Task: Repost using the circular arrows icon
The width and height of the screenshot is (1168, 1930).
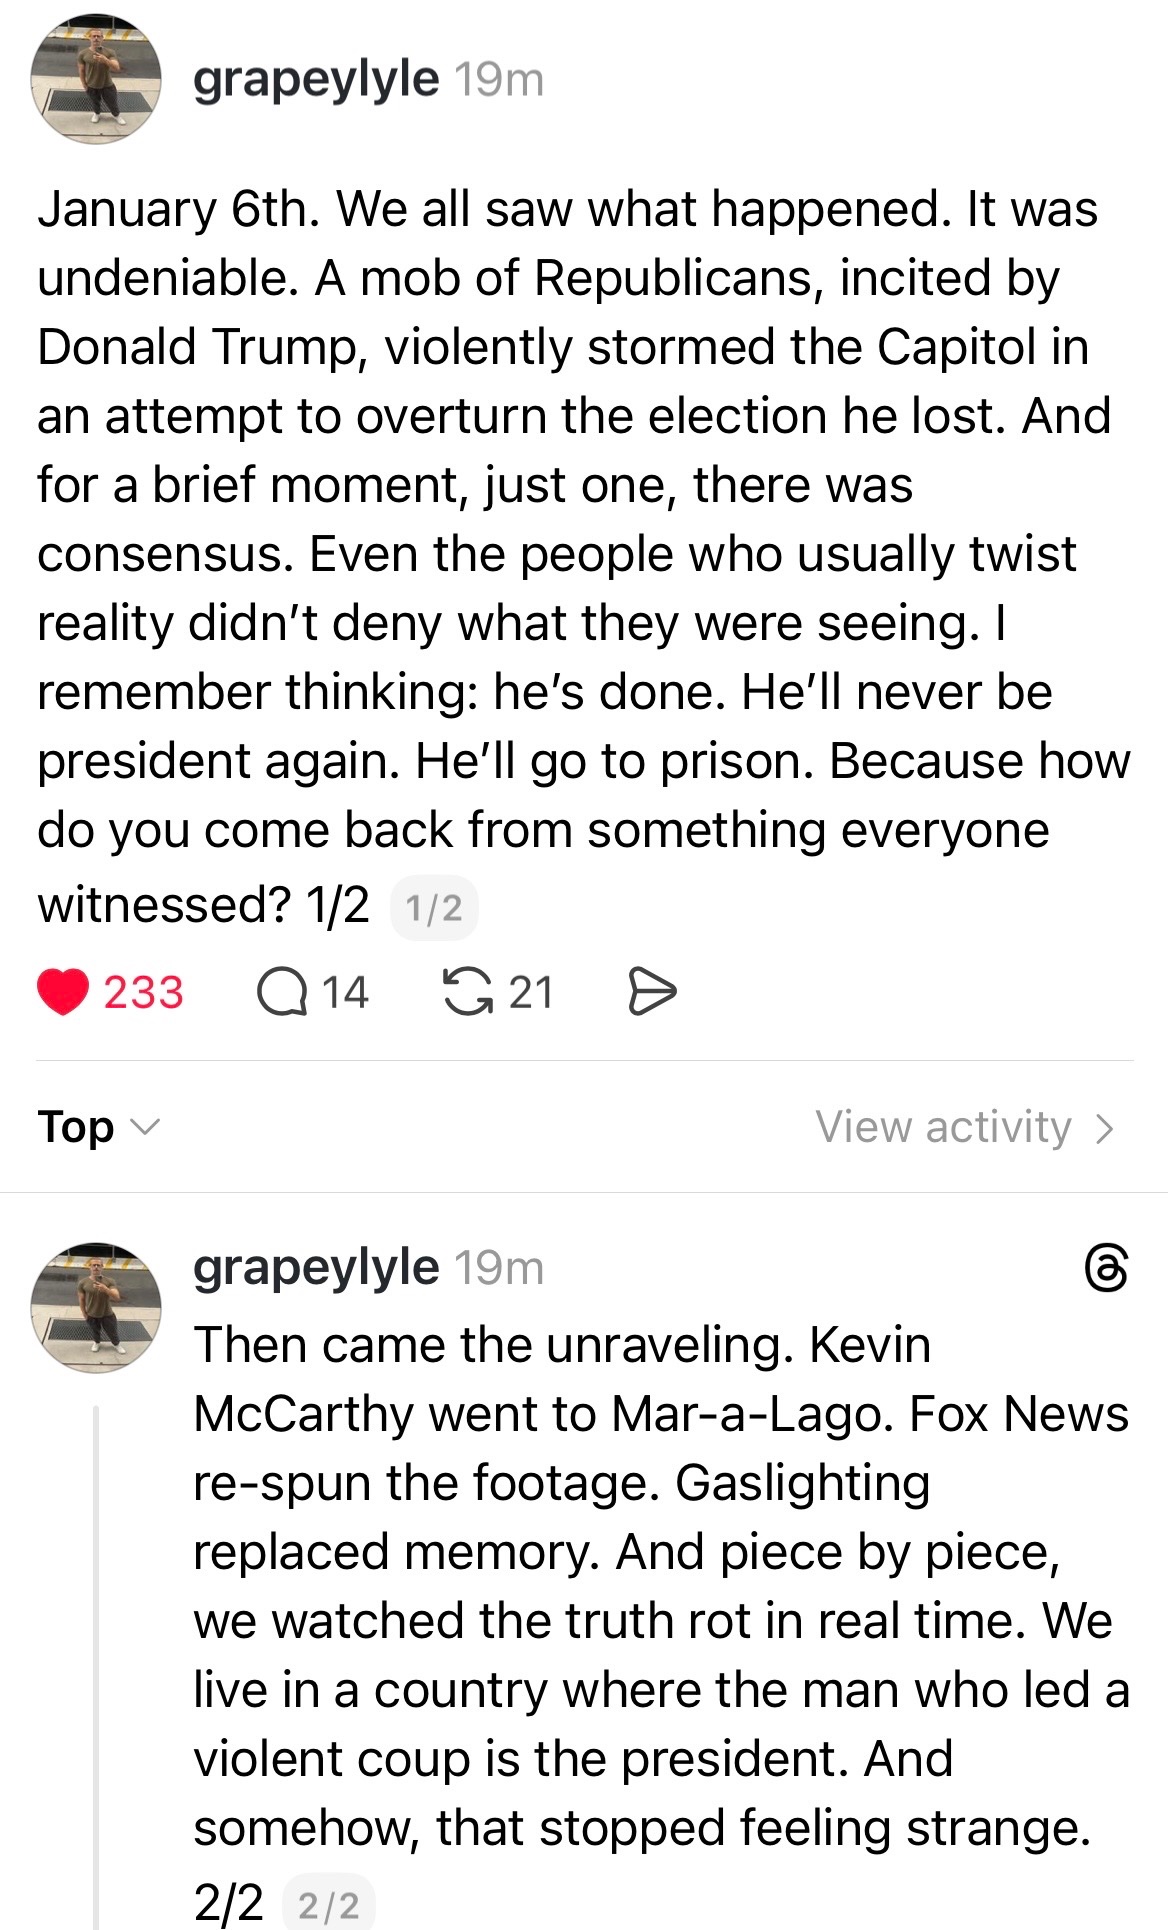Action: (468, 992)
